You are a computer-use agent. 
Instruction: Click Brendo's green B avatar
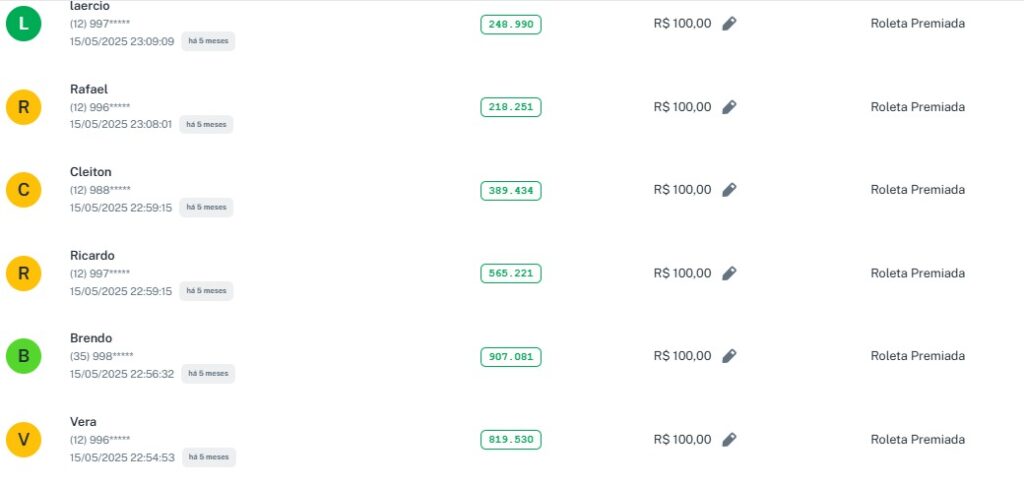click(x=23, y=356)
